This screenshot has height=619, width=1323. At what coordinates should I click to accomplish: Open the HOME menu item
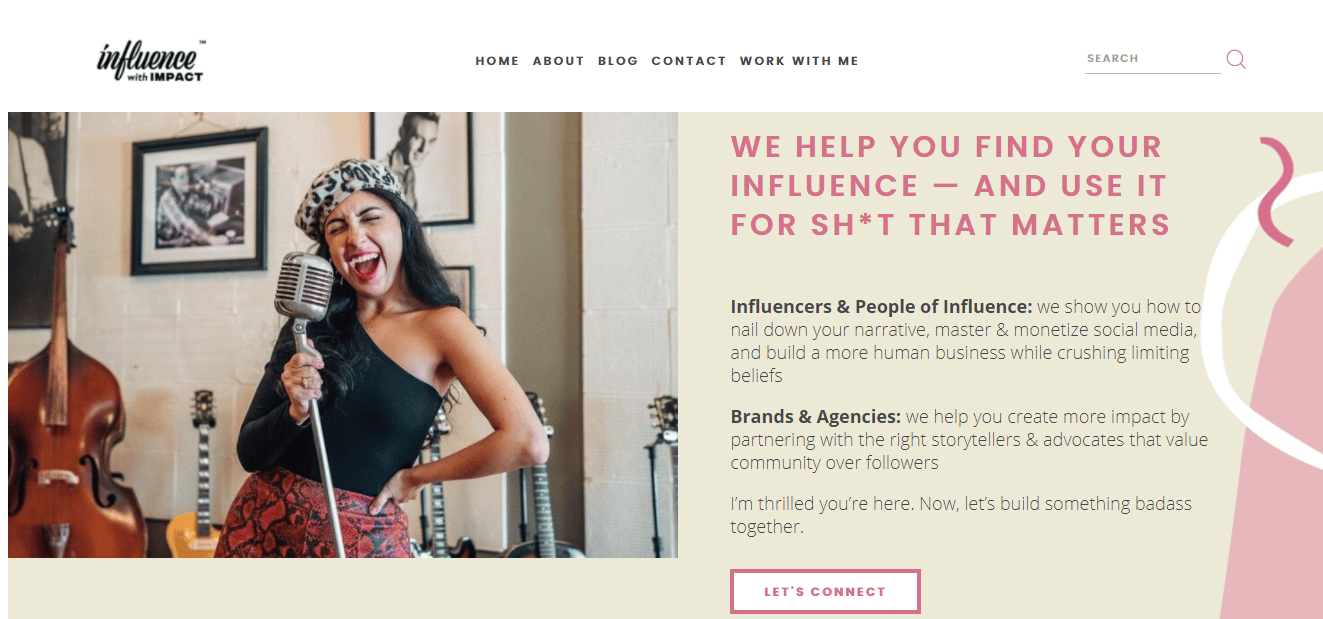[497, 61]
